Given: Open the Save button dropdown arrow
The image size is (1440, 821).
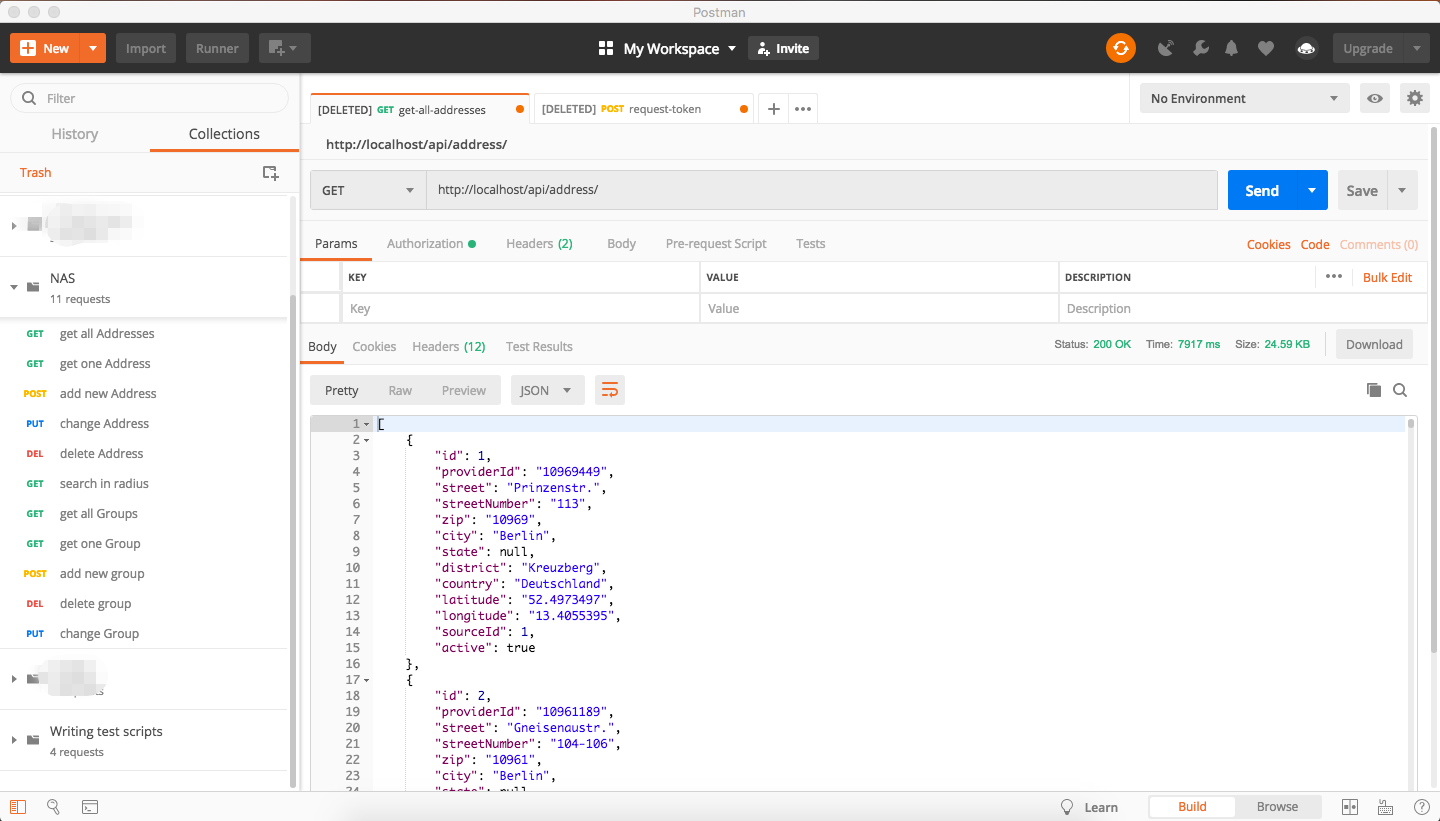Looking at the screenshot, I should [x=1402, y=190].
